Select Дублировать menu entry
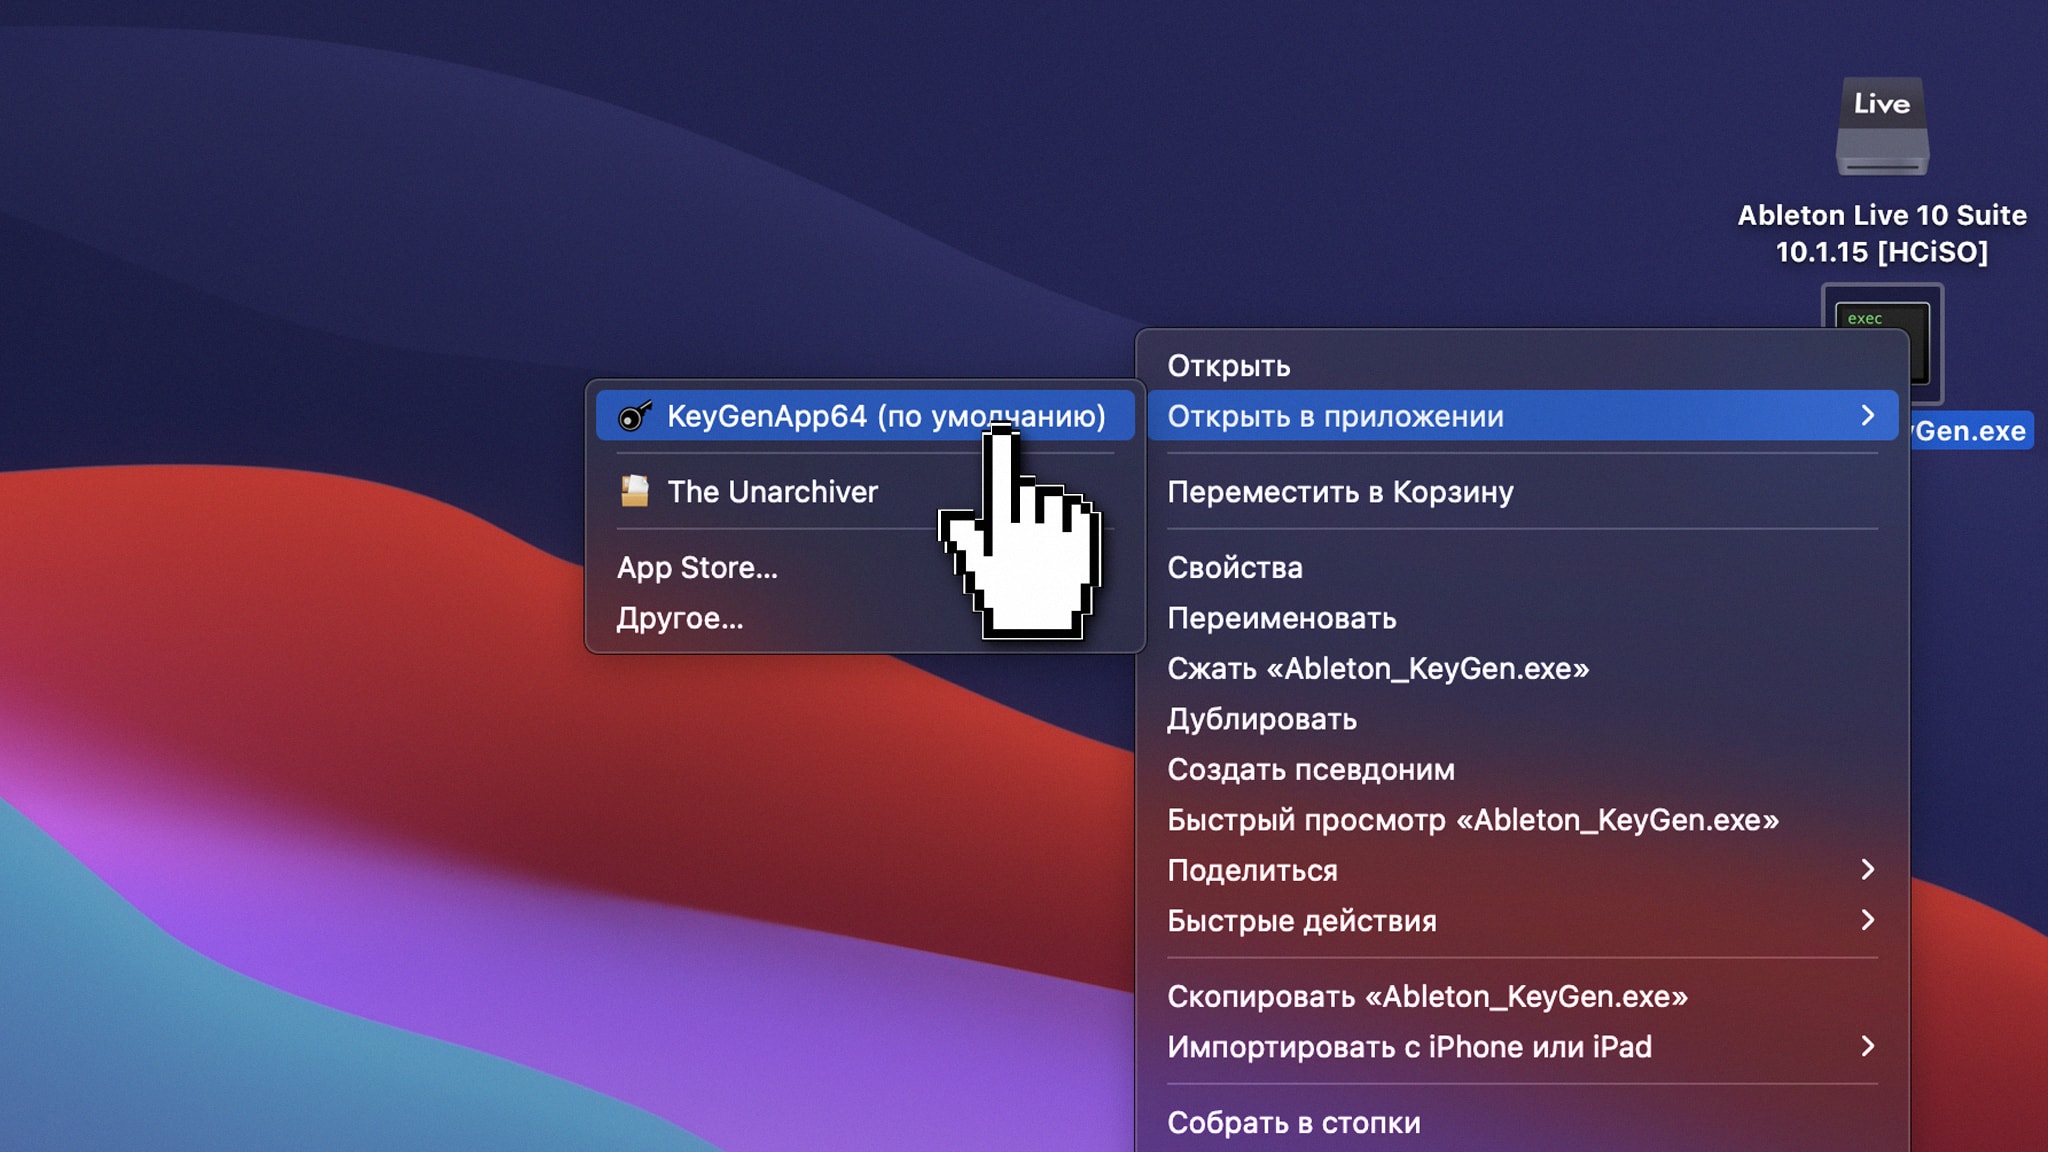 click(x=1262, y=719)
